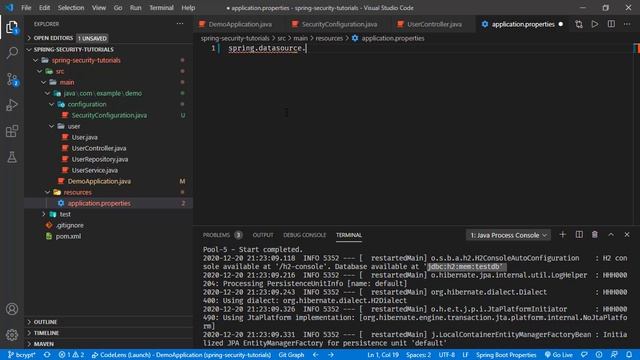Switch to Debug Console tab
Image resolution: width=640 pixels, height=360 pixels.
[x=304, y=235]
